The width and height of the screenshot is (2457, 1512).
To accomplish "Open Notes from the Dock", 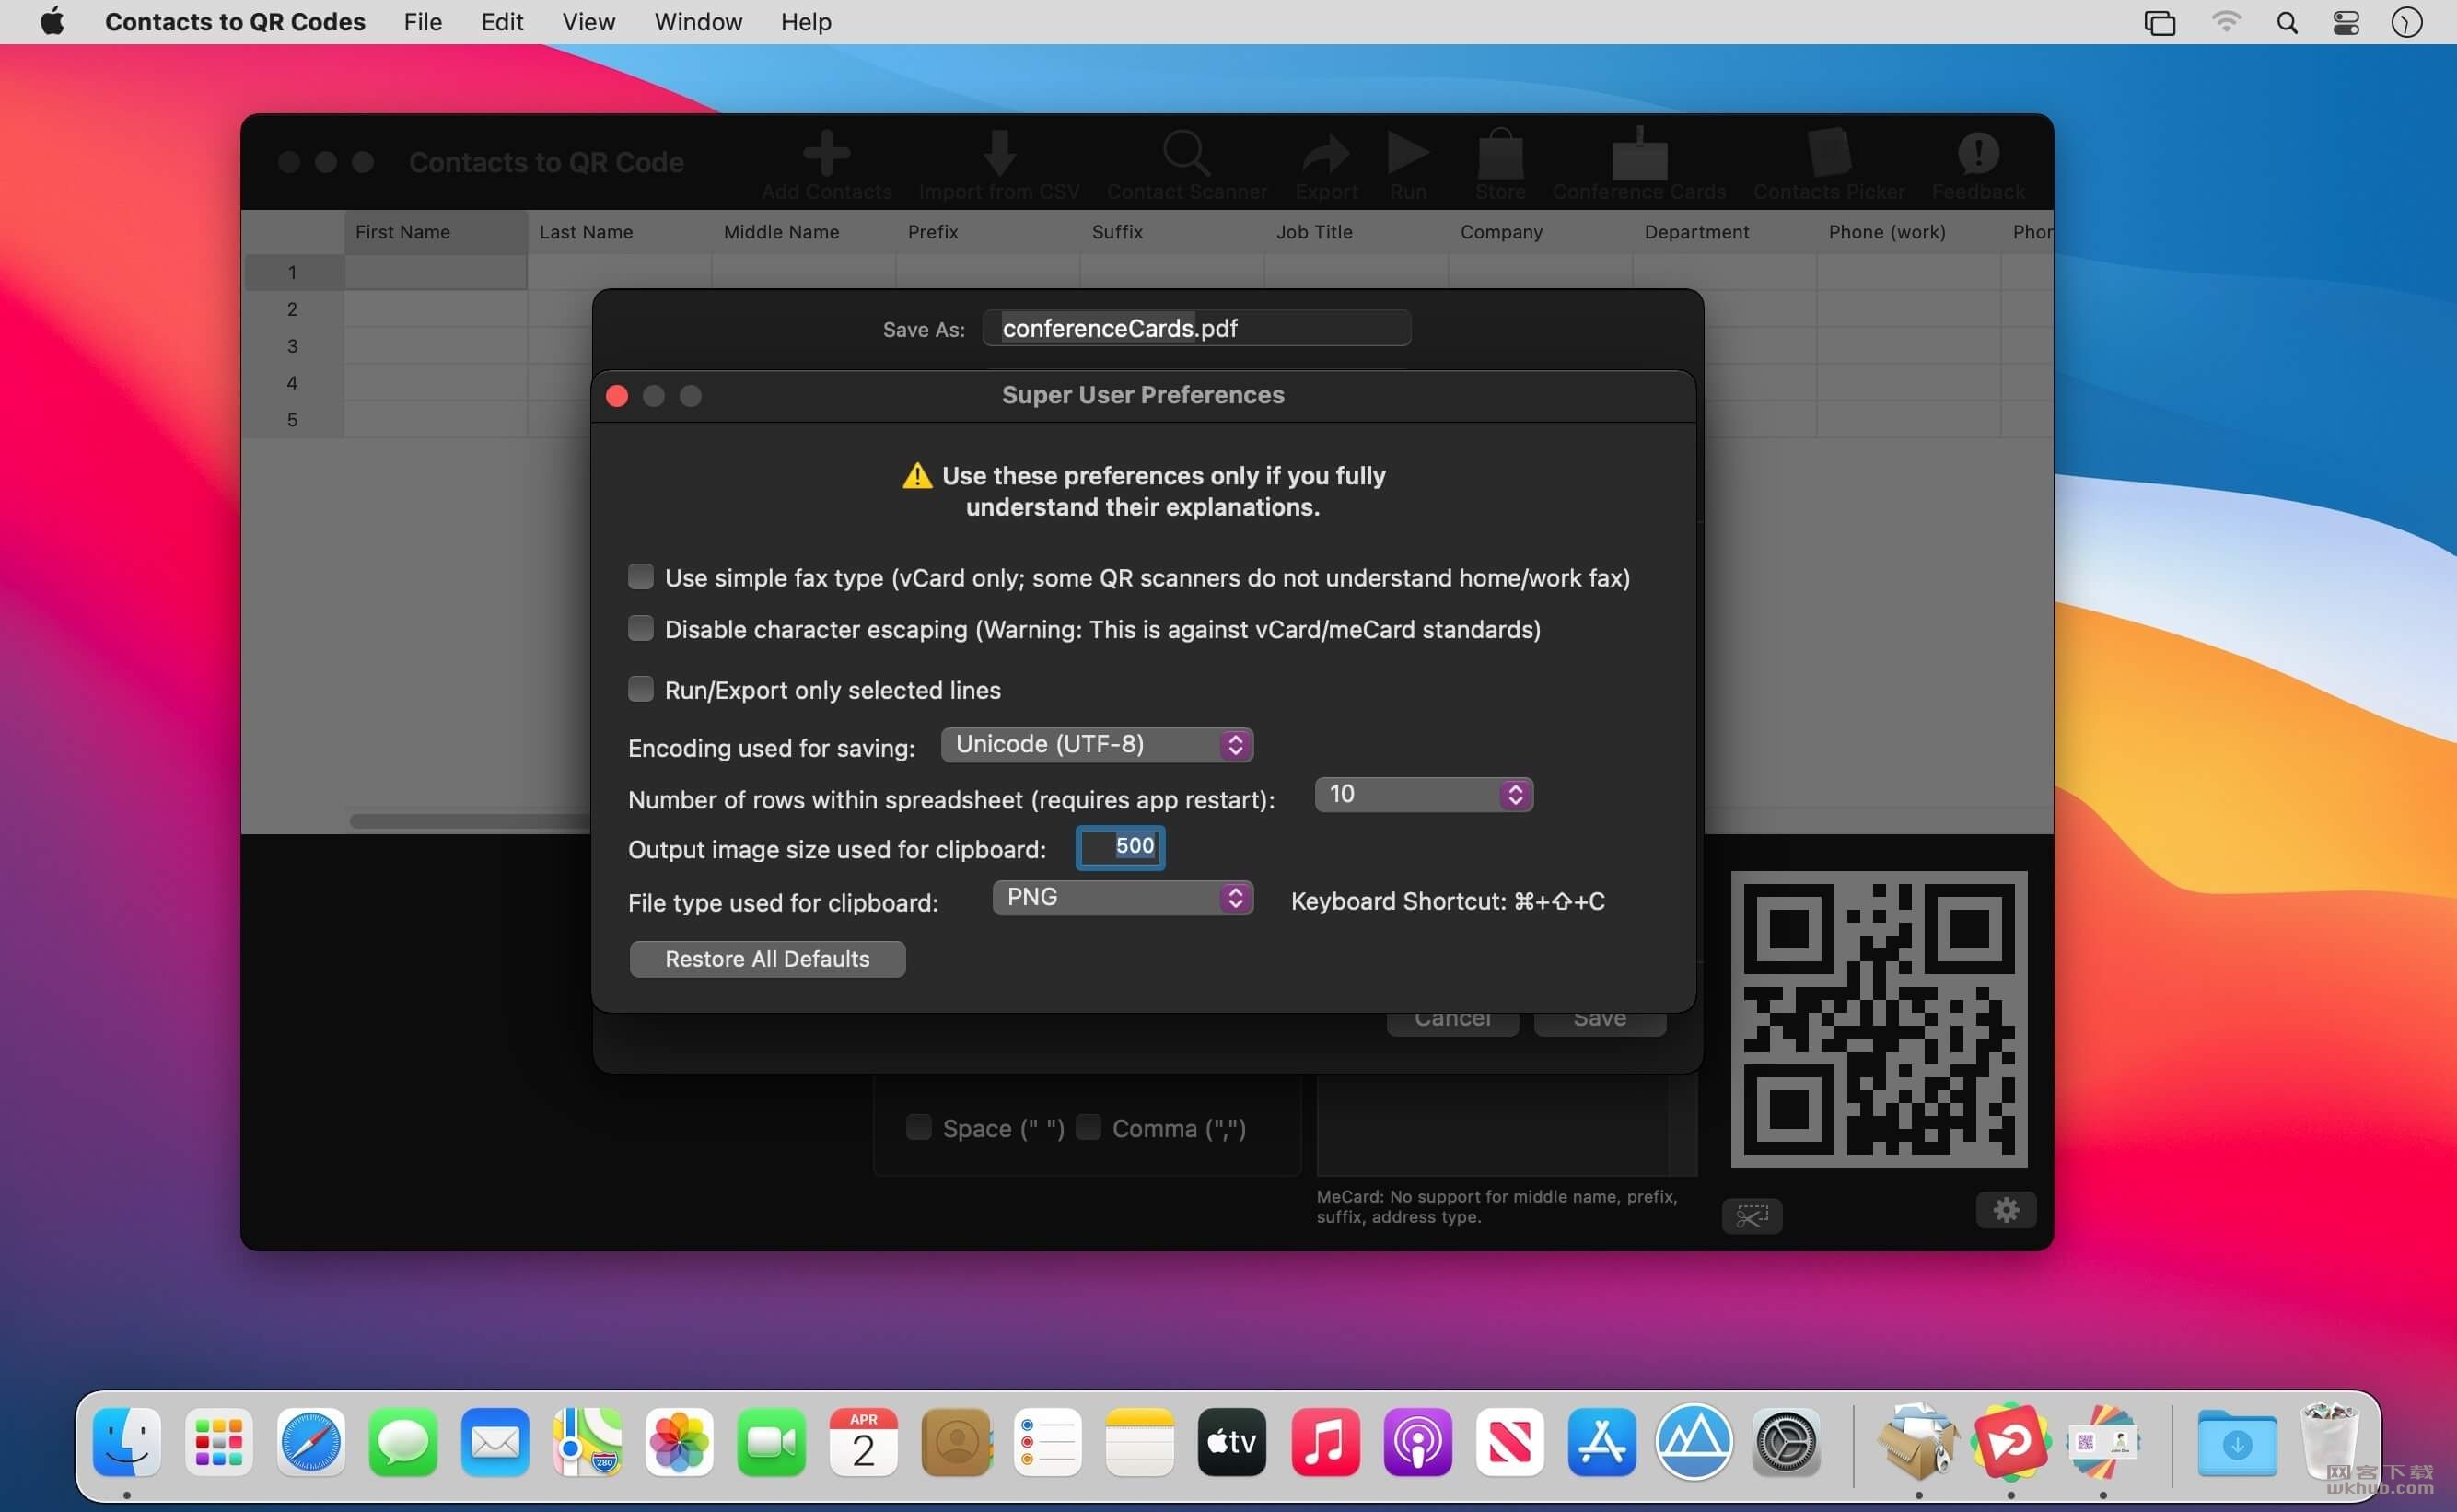I will click(1139, 1442).
